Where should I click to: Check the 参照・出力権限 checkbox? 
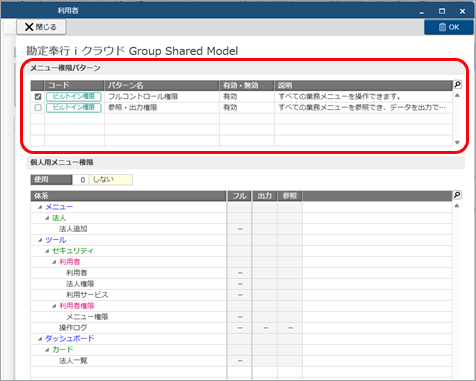pos(38,108)
